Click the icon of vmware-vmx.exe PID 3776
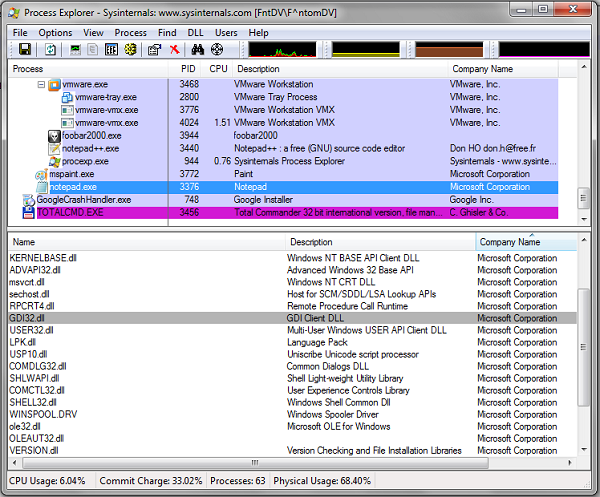The height and width of the screenshot is (497, 600). (67, 110)
